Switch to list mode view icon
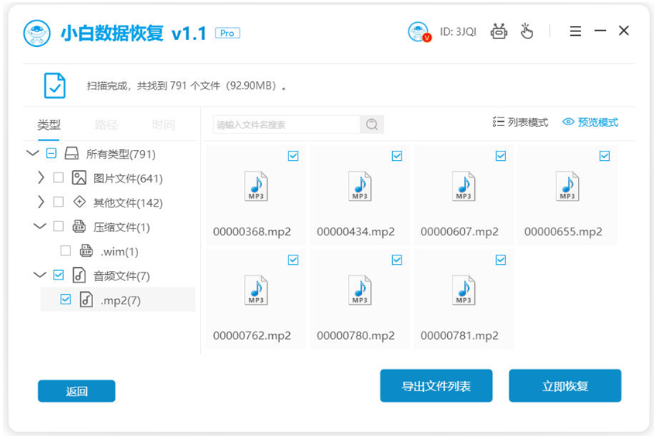656x436 pixels. (499, 122)
